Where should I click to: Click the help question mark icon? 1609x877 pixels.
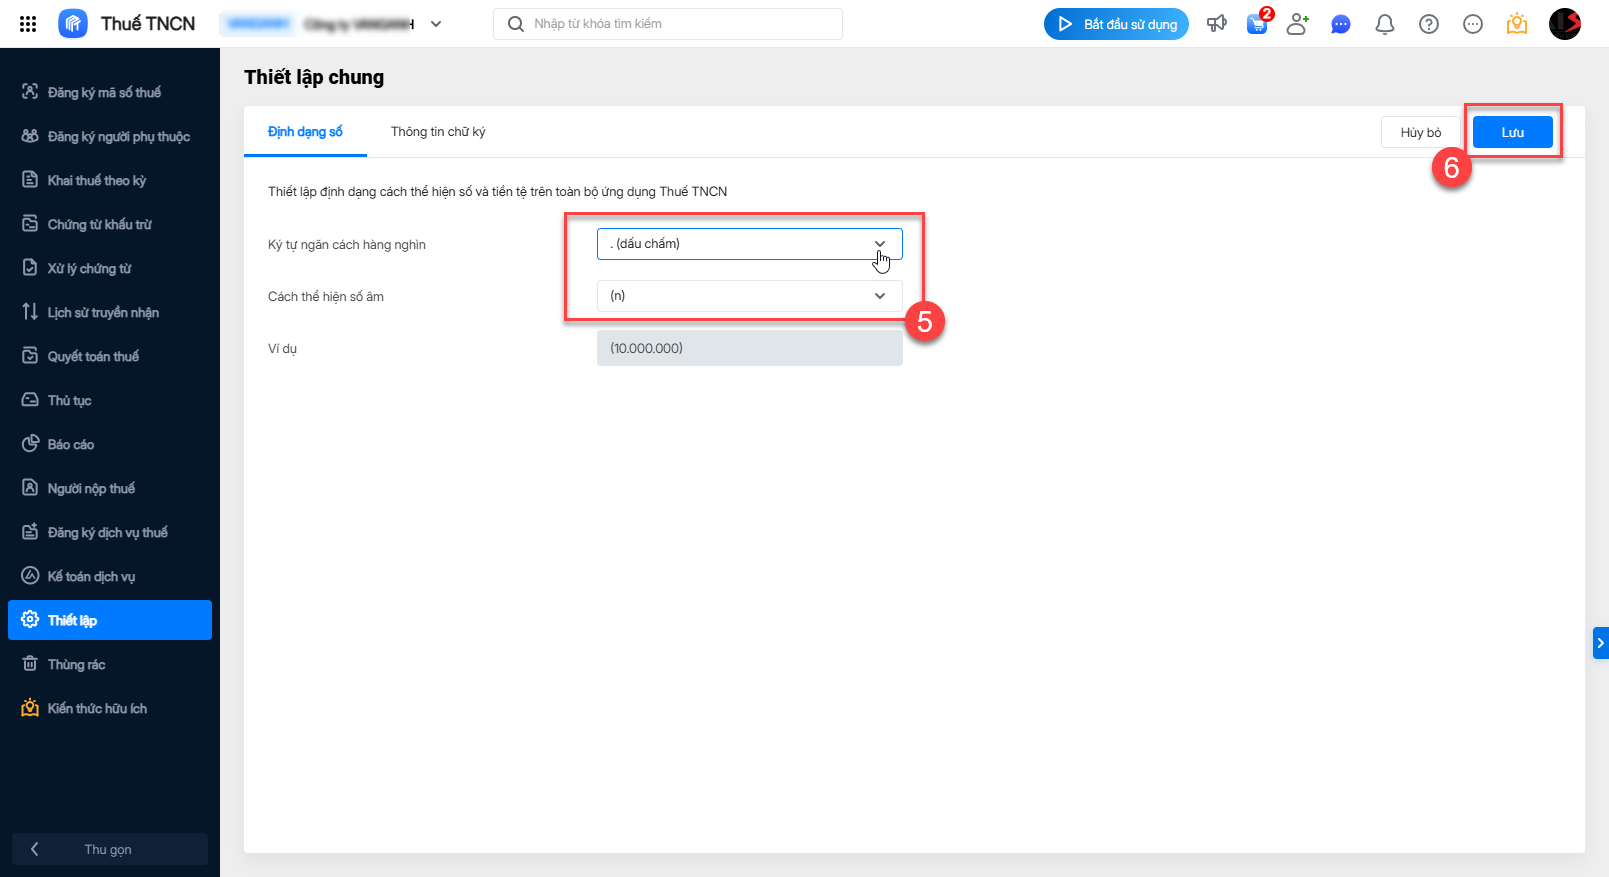point(1429,24)
